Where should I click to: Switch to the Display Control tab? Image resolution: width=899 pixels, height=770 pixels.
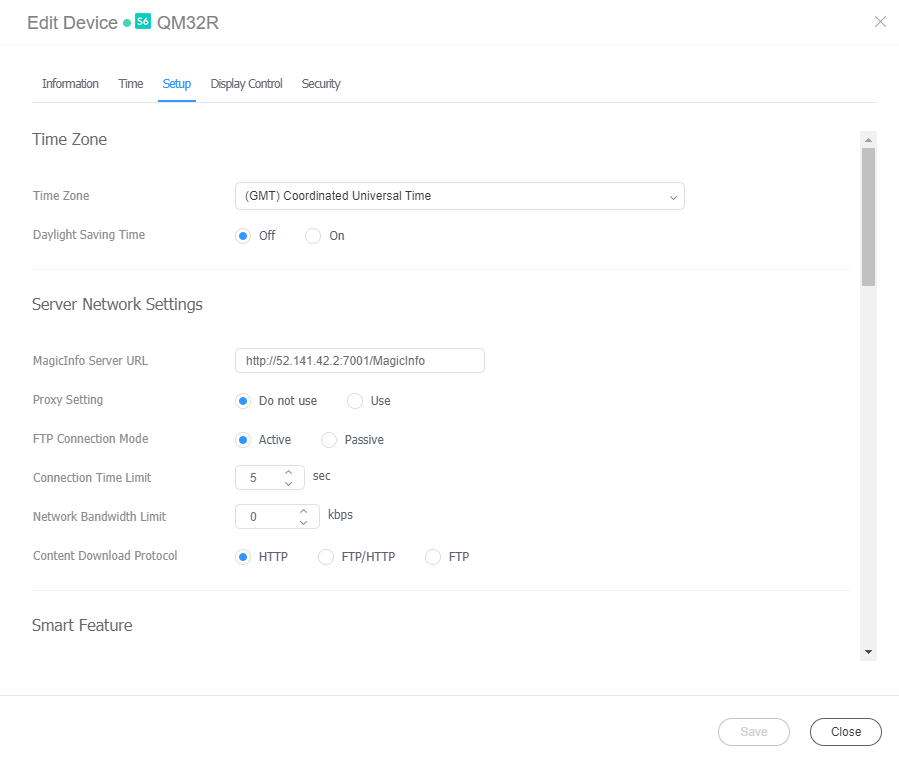246,84
